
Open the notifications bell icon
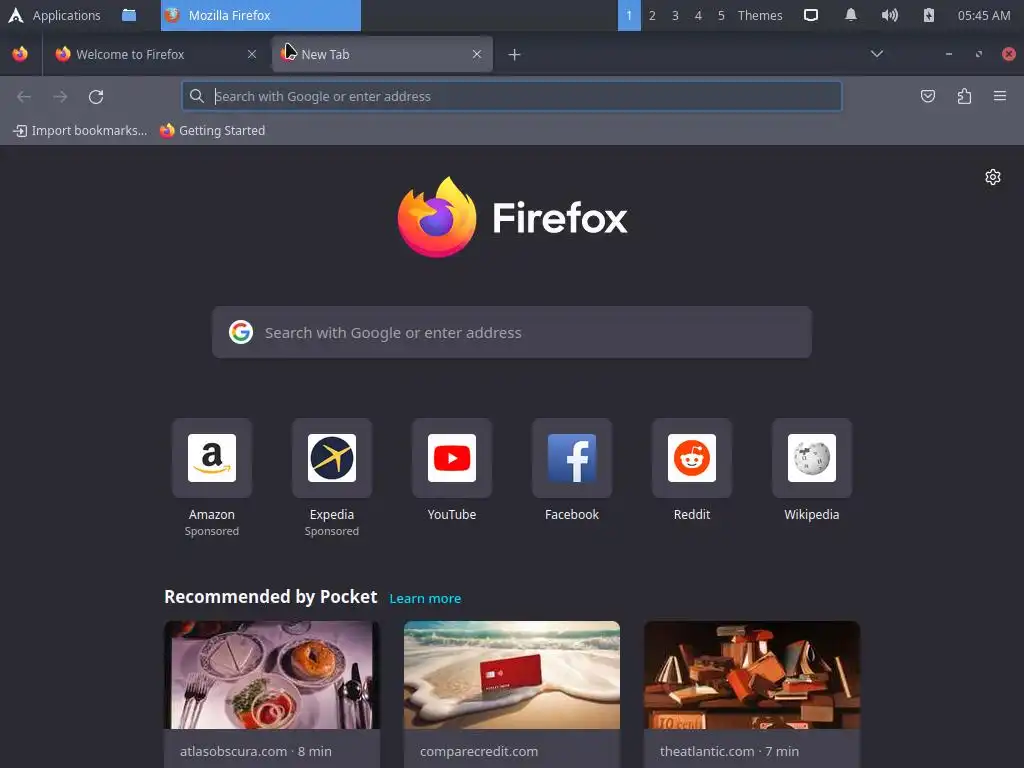click(850, 15)
